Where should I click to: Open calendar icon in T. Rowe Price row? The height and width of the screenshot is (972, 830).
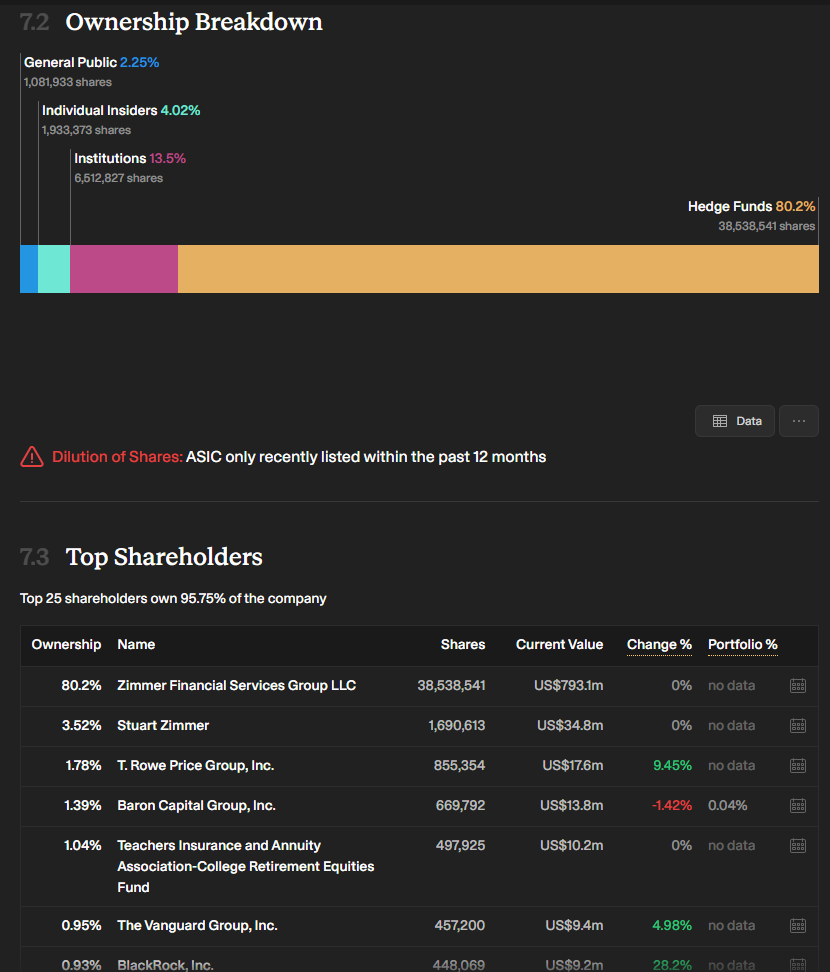[x=798, y=766]
